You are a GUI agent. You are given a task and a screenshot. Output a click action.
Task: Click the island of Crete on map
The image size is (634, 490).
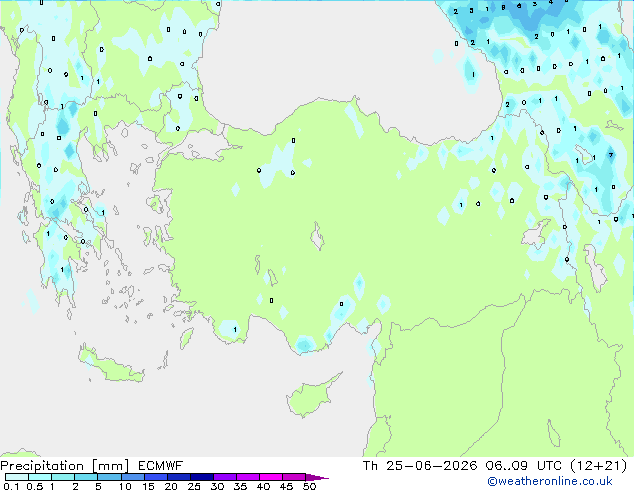pyautogui.click(x=110, y=365)
